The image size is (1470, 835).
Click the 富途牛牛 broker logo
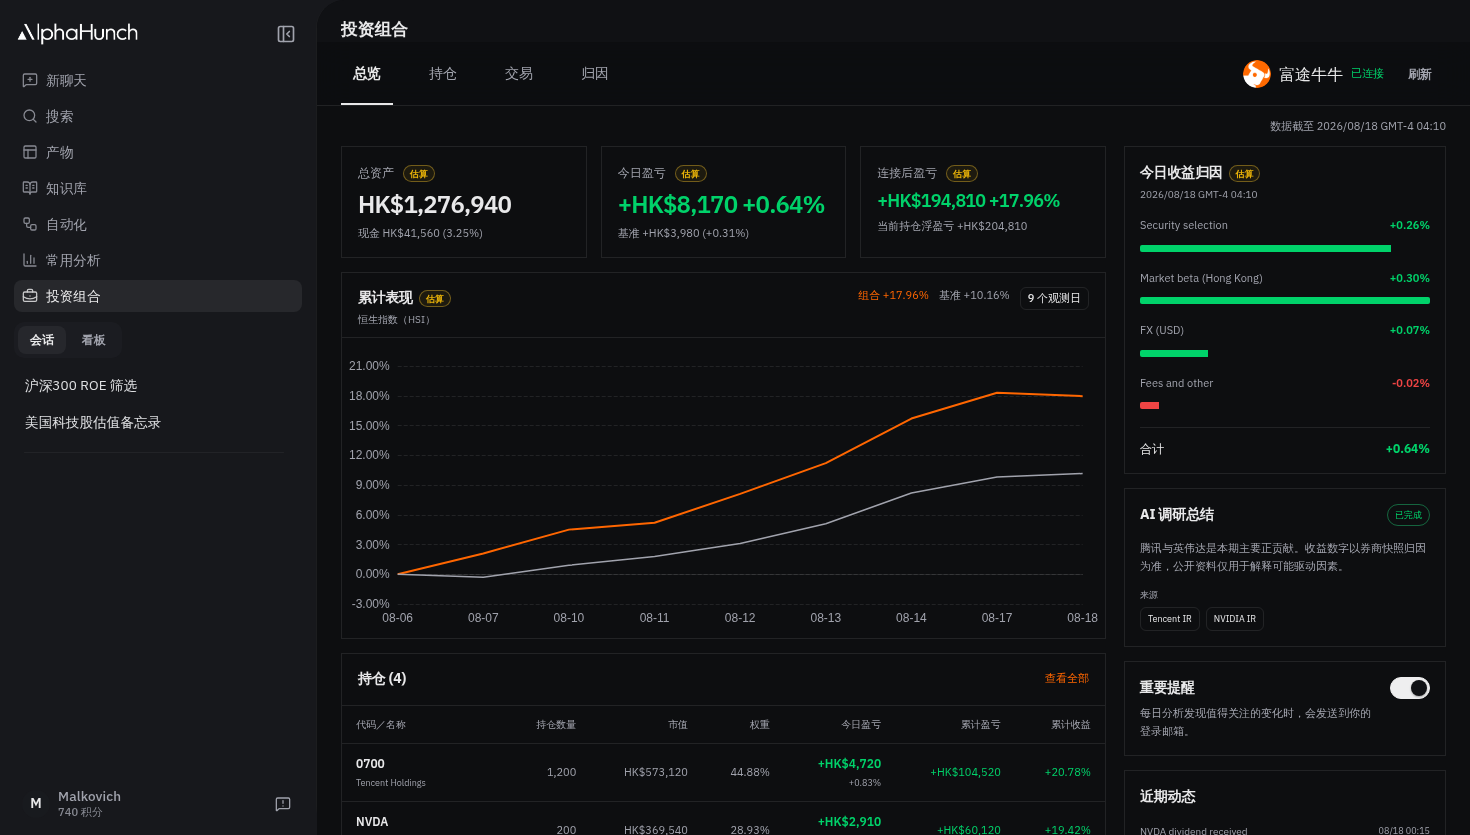tap(1257, 74)
